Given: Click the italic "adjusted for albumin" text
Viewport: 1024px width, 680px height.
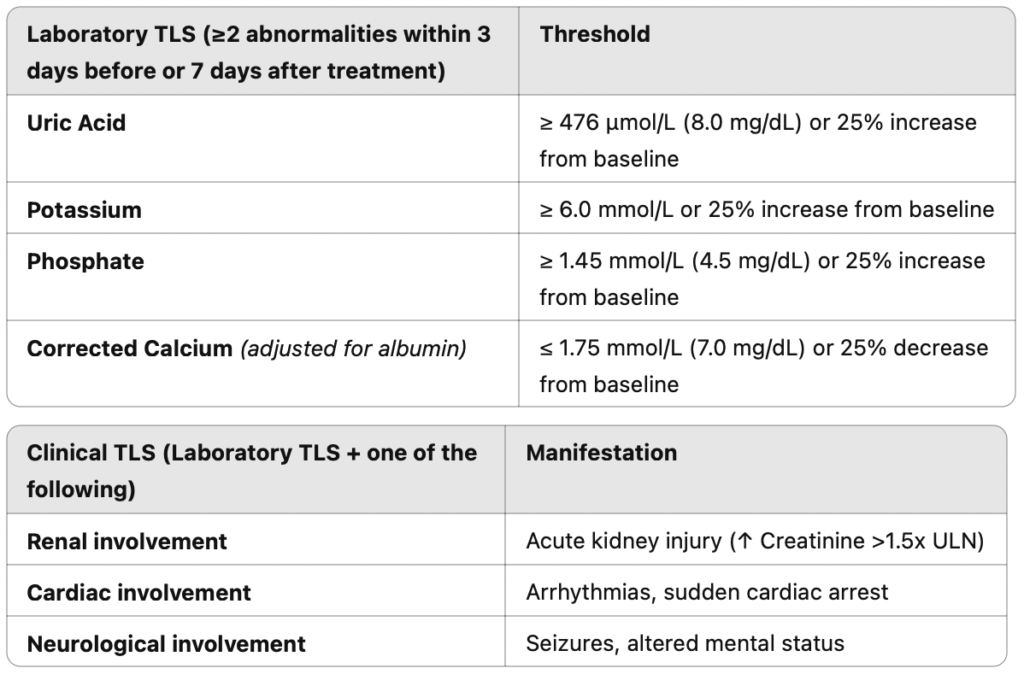Looking at the screenshot, I should coord(352,349).
